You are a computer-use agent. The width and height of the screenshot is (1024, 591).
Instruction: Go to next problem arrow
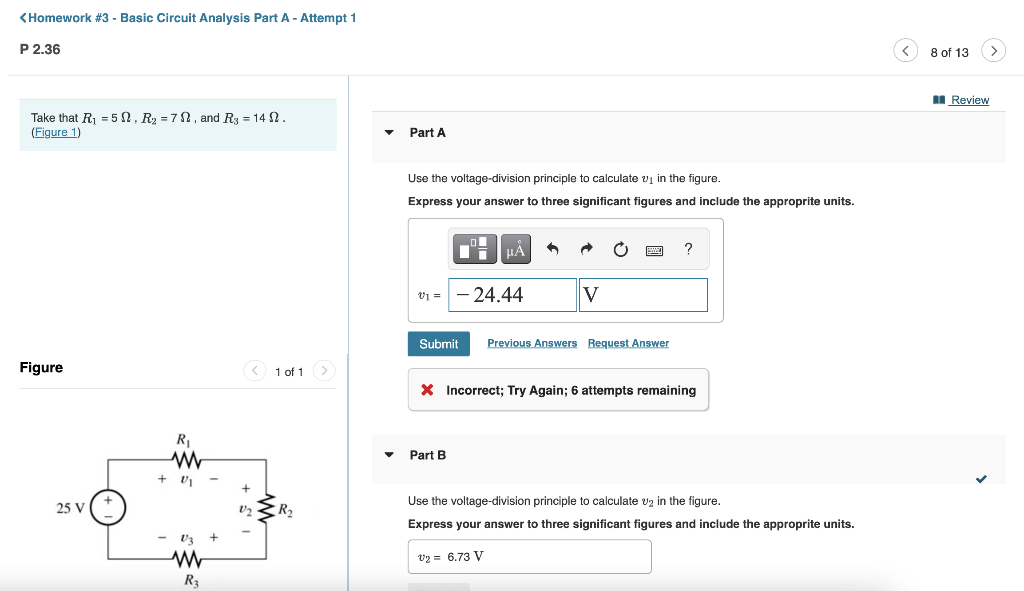click(x=993, y=50)
